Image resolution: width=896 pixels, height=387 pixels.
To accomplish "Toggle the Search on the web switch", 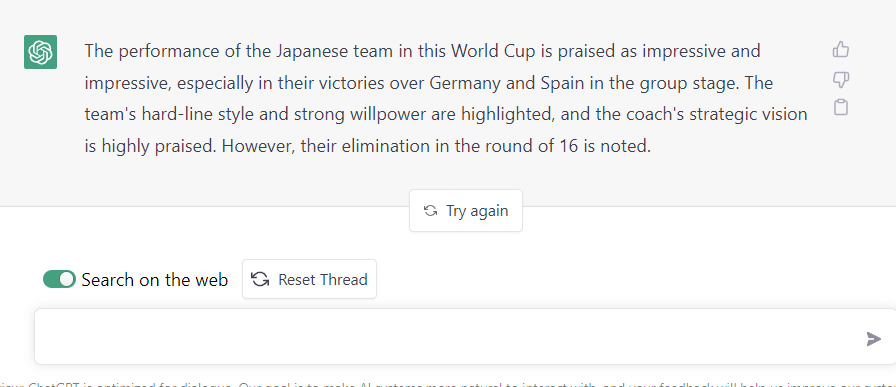I will (59, 279).
